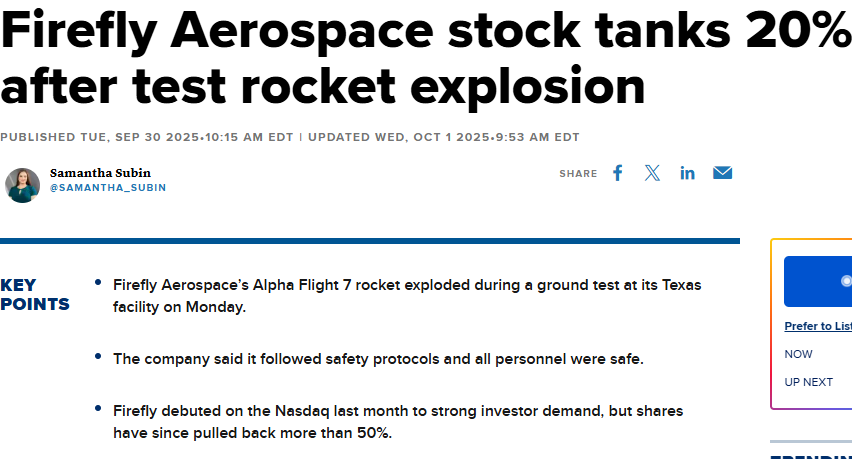The height and width of the screenshot is (459, 852).
Task: Select the UP NEXT schedule entry
Action: point(808,382)
